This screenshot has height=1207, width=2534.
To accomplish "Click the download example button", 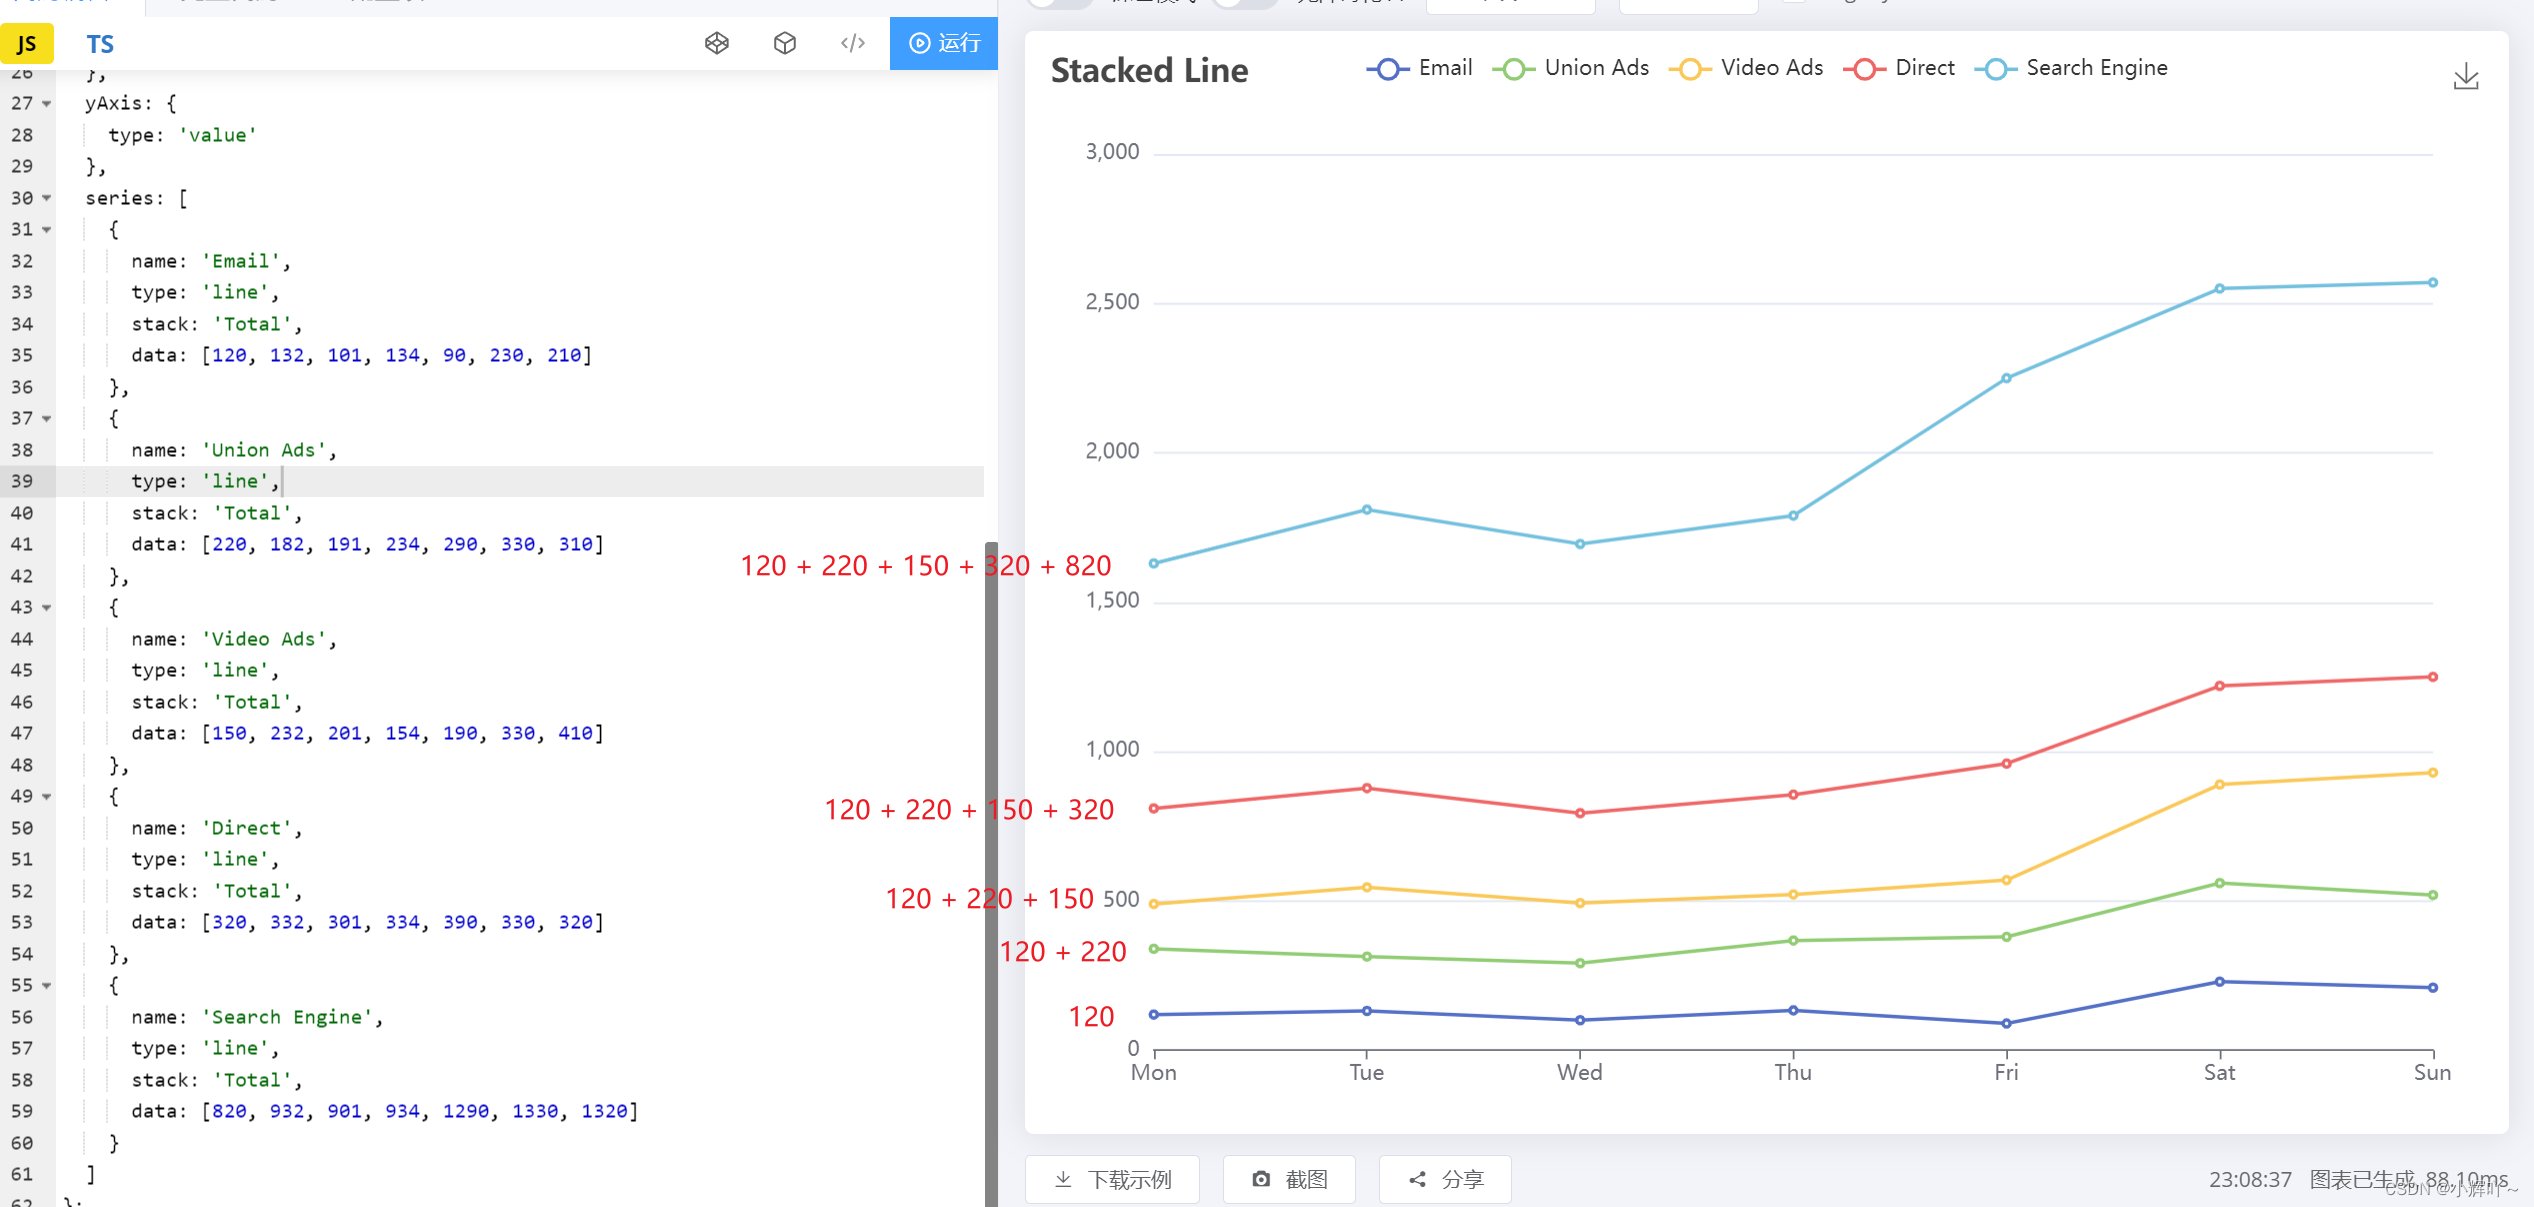I will click(x=1112, y=1180).
